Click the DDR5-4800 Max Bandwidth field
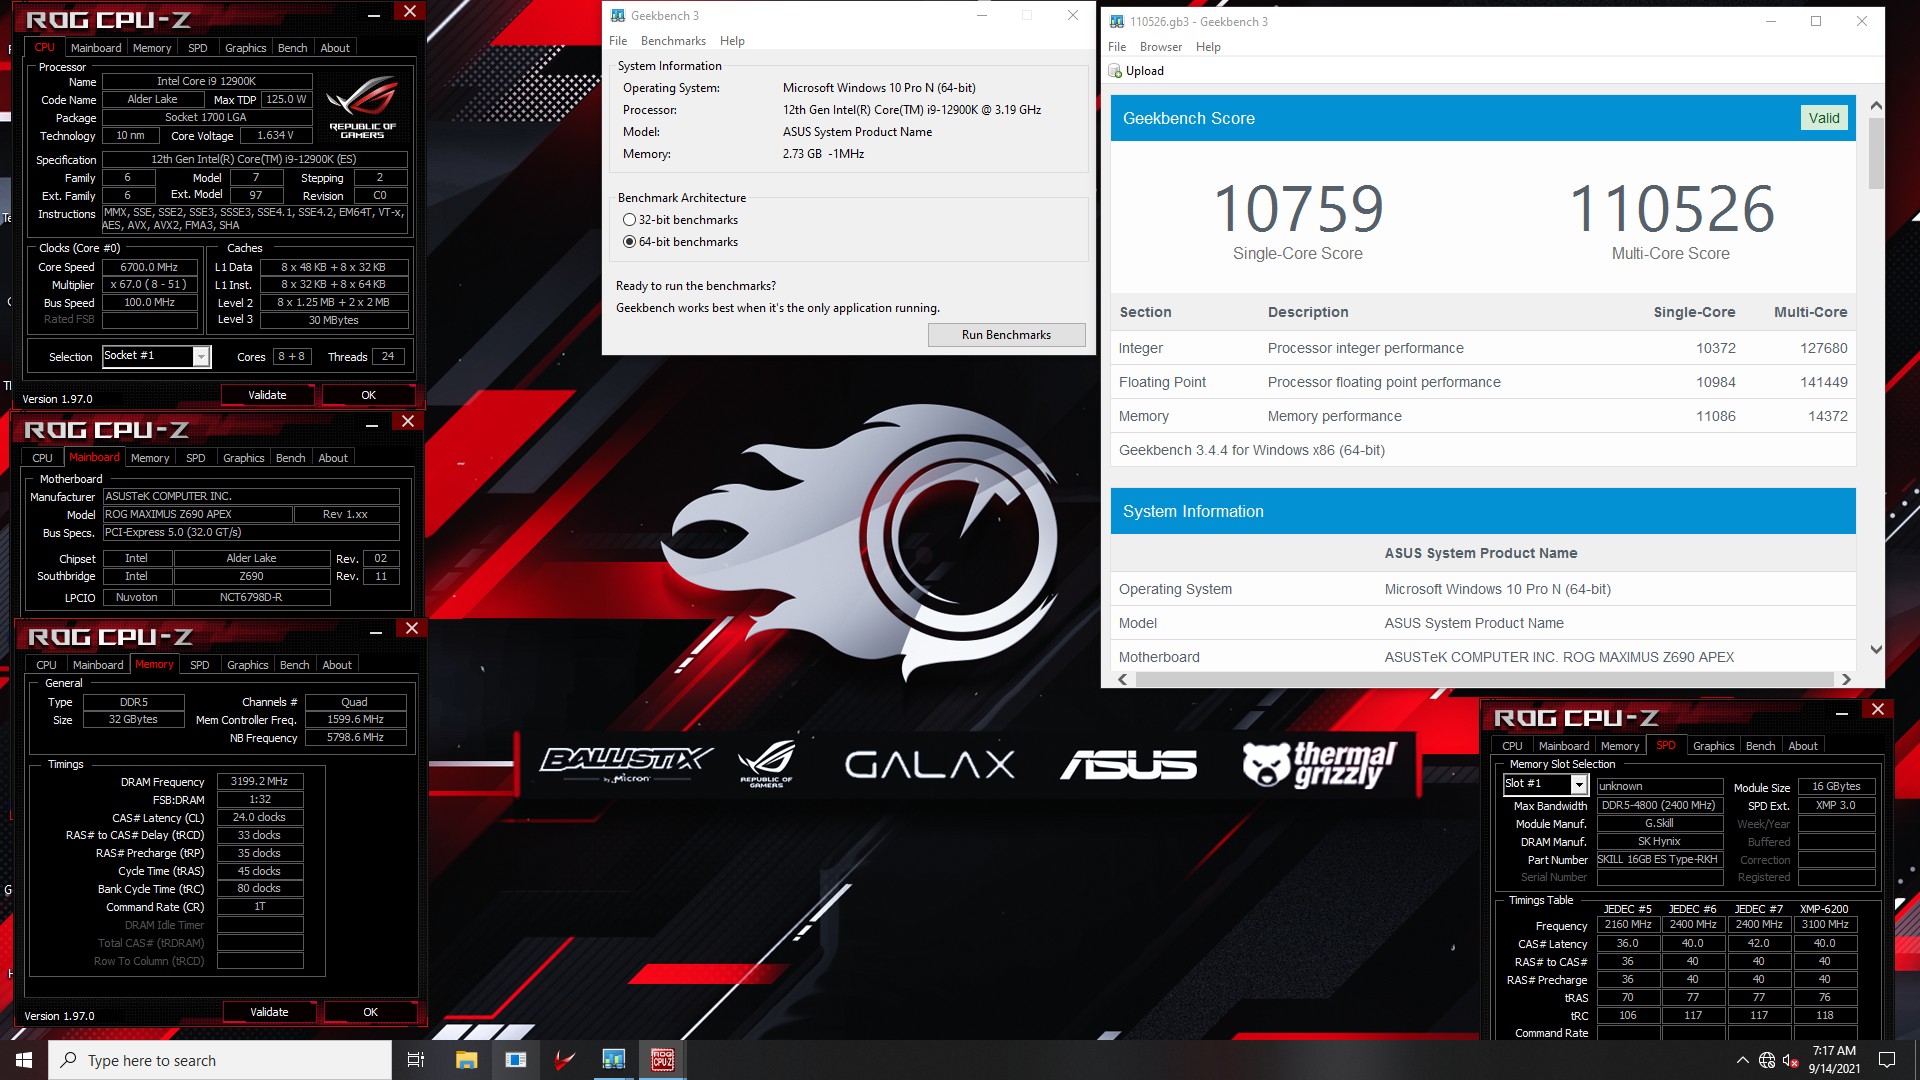1920x1080 pixels. (1659, 806)
